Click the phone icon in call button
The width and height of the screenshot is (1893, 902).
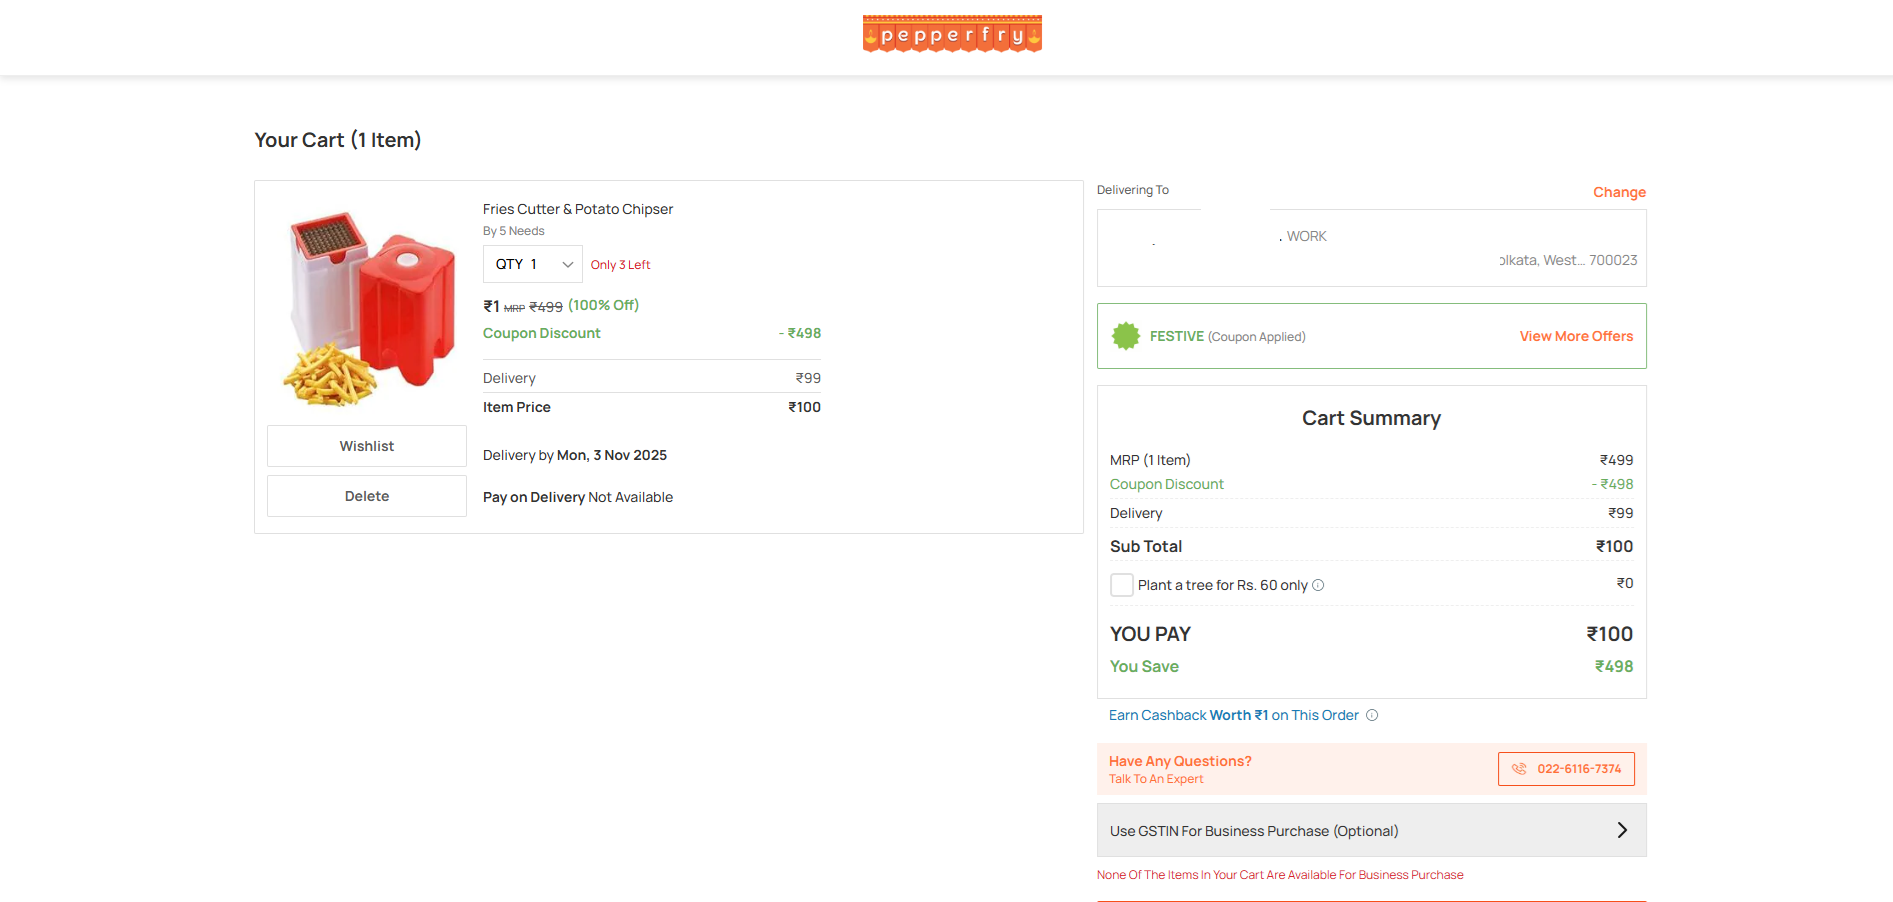point(1519,769)
